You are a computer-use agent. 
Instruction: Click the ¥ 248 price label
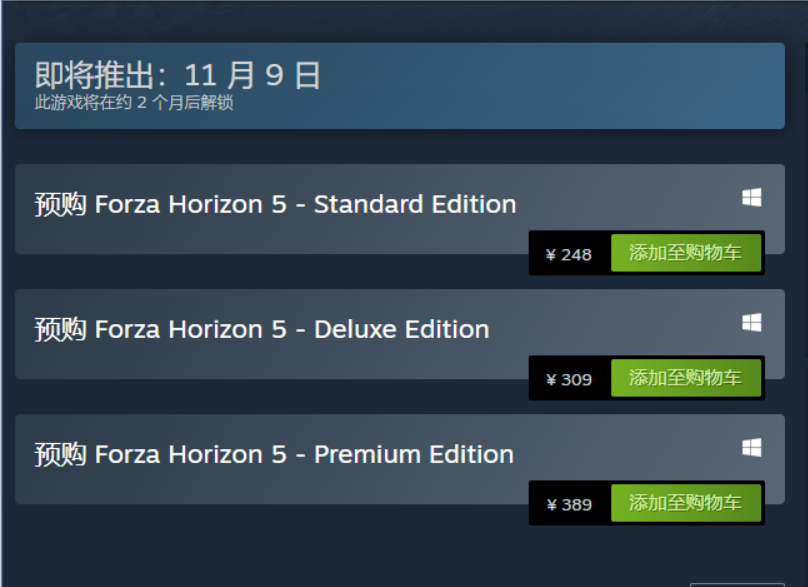(569, 255)
